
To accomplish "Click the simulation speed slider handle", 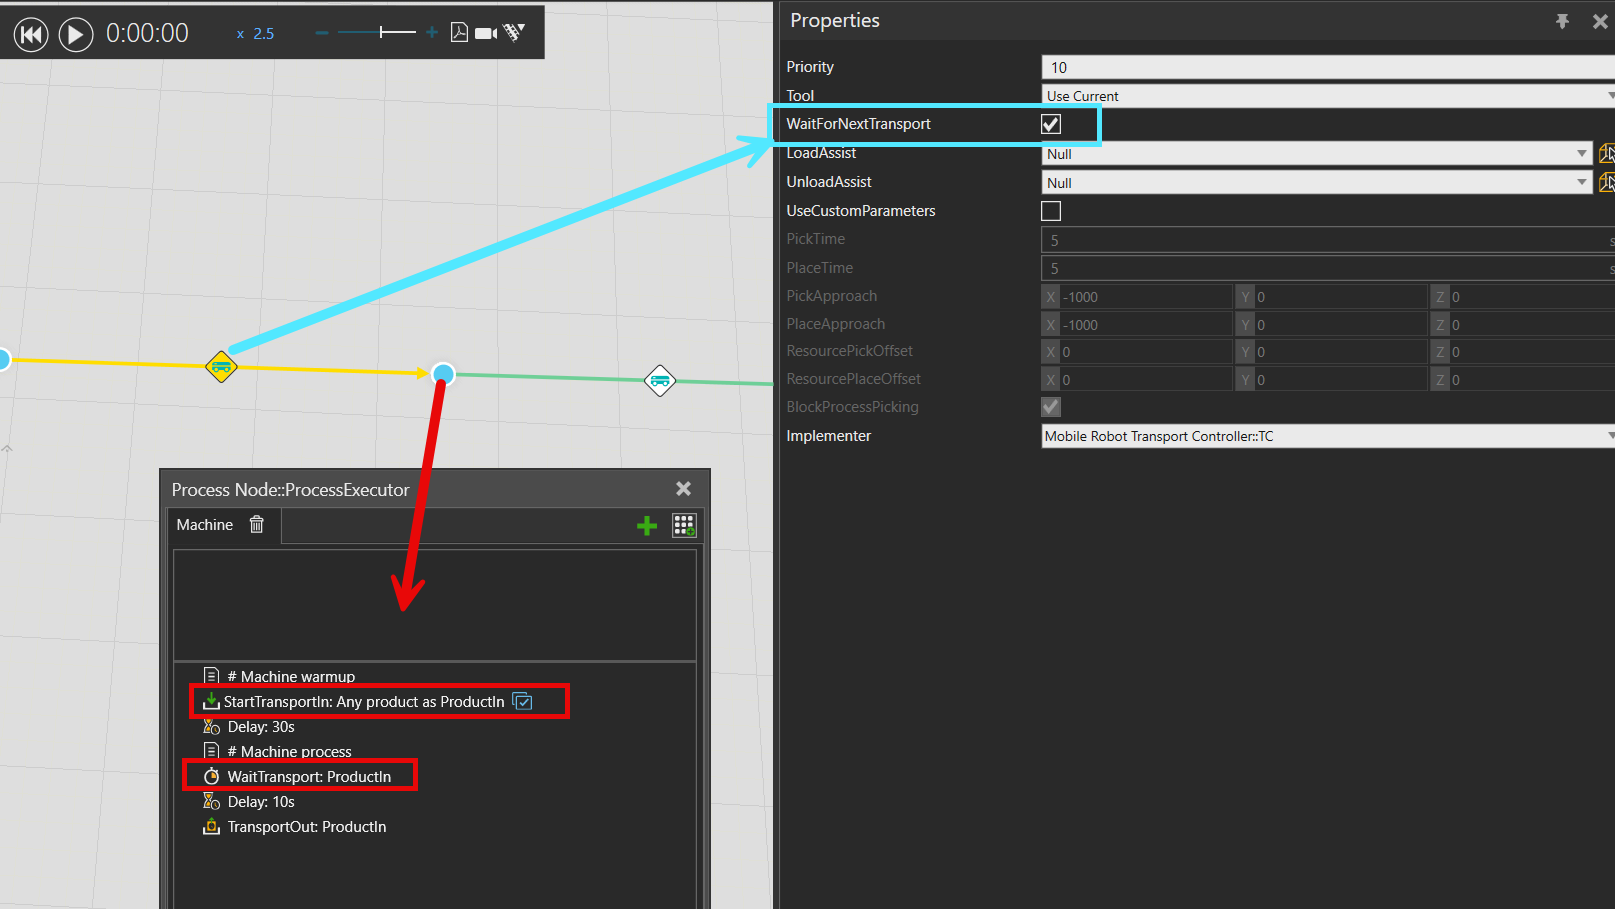I will click(x=381, y=33).
